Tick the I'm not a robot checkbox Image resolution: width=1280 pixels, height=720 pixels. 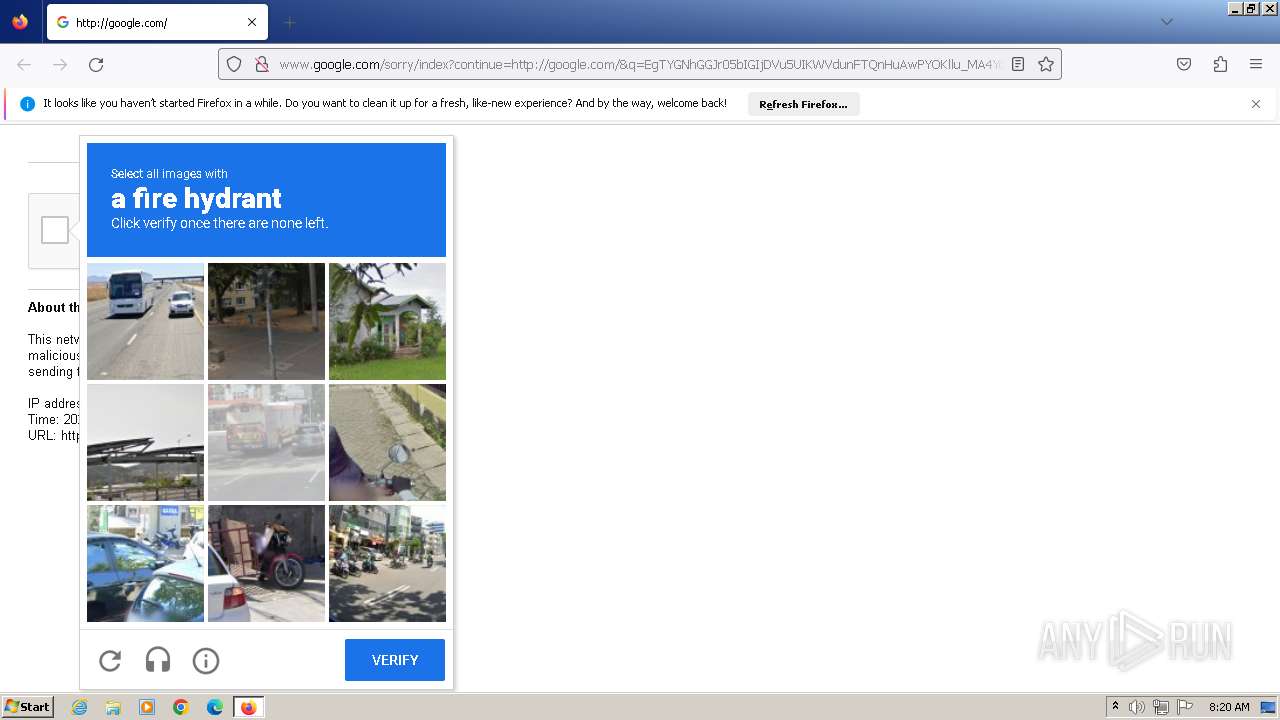[x=55, y=230]
